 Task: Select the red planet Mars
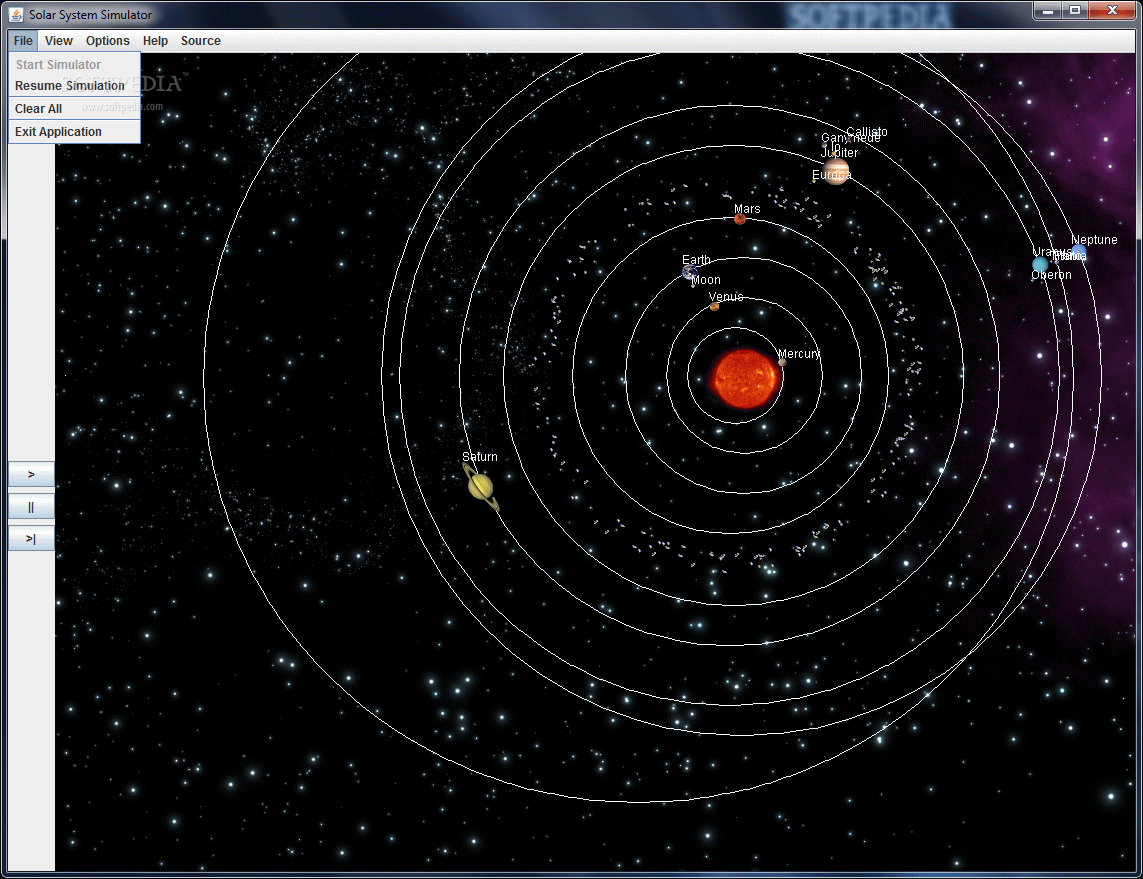point(741,218)
